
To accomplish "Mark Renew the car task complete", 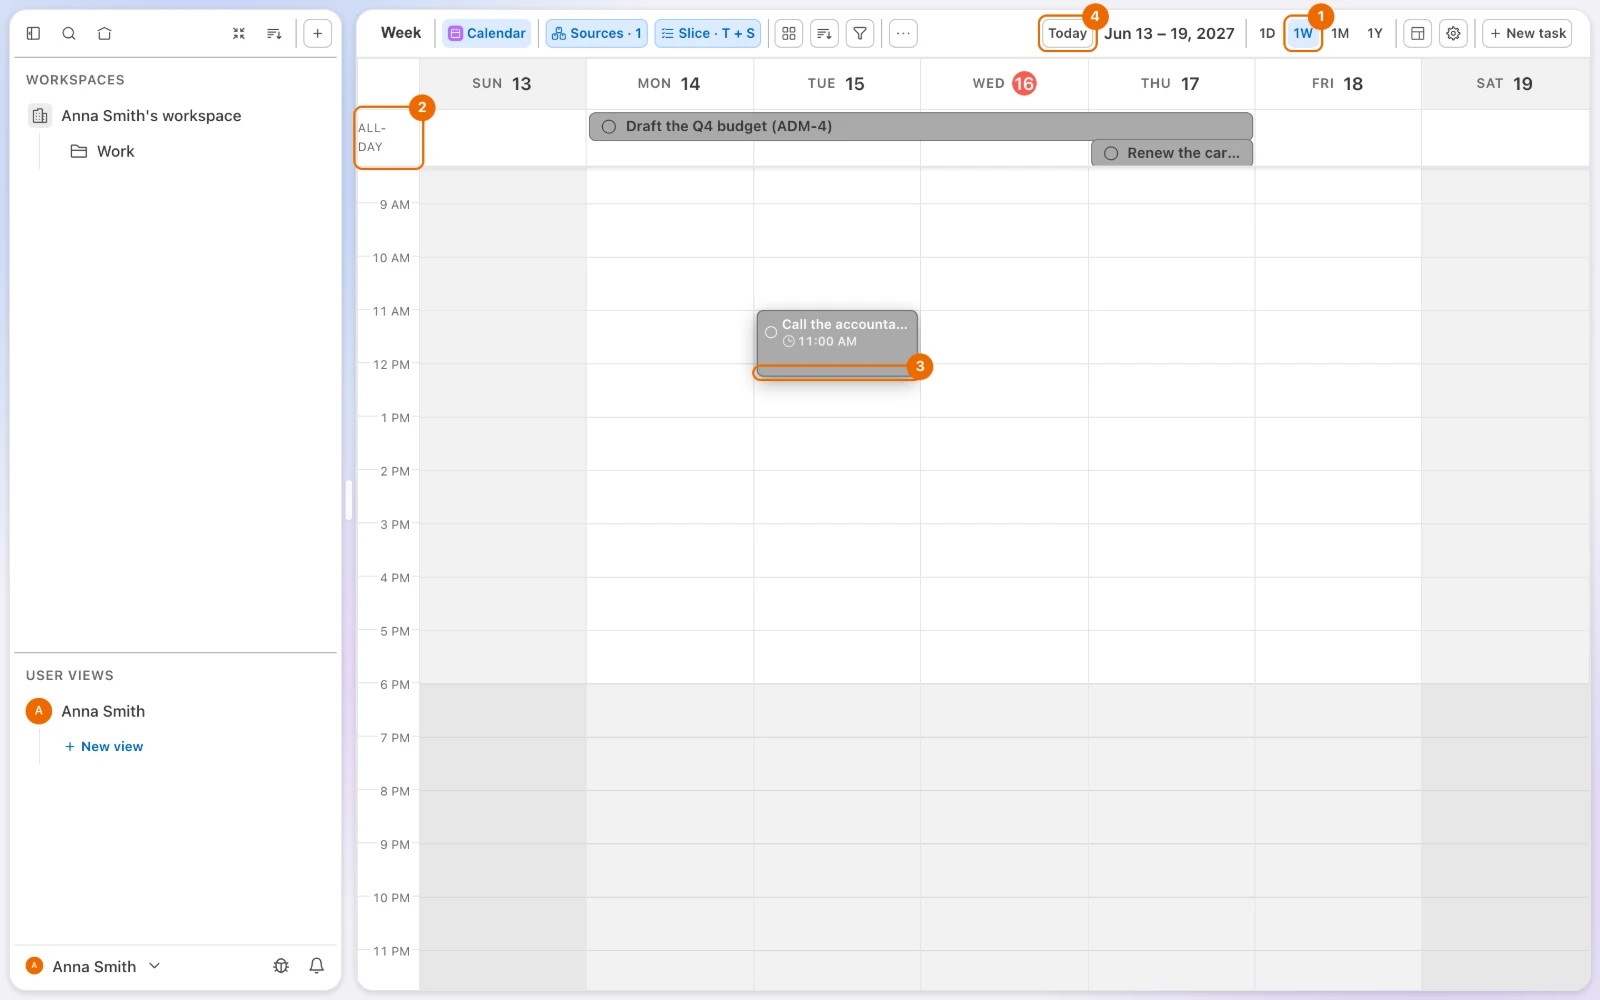I will point(1111,154).
